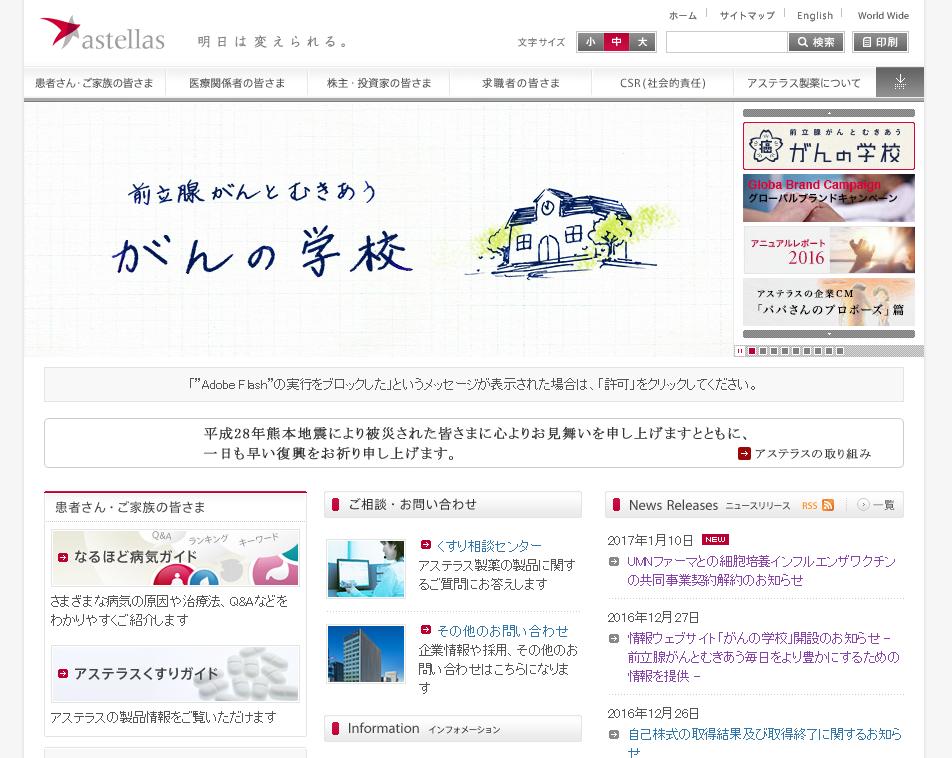Pause the banner slideshow
This screenshot has width=952, height=758.
[740, 351]
